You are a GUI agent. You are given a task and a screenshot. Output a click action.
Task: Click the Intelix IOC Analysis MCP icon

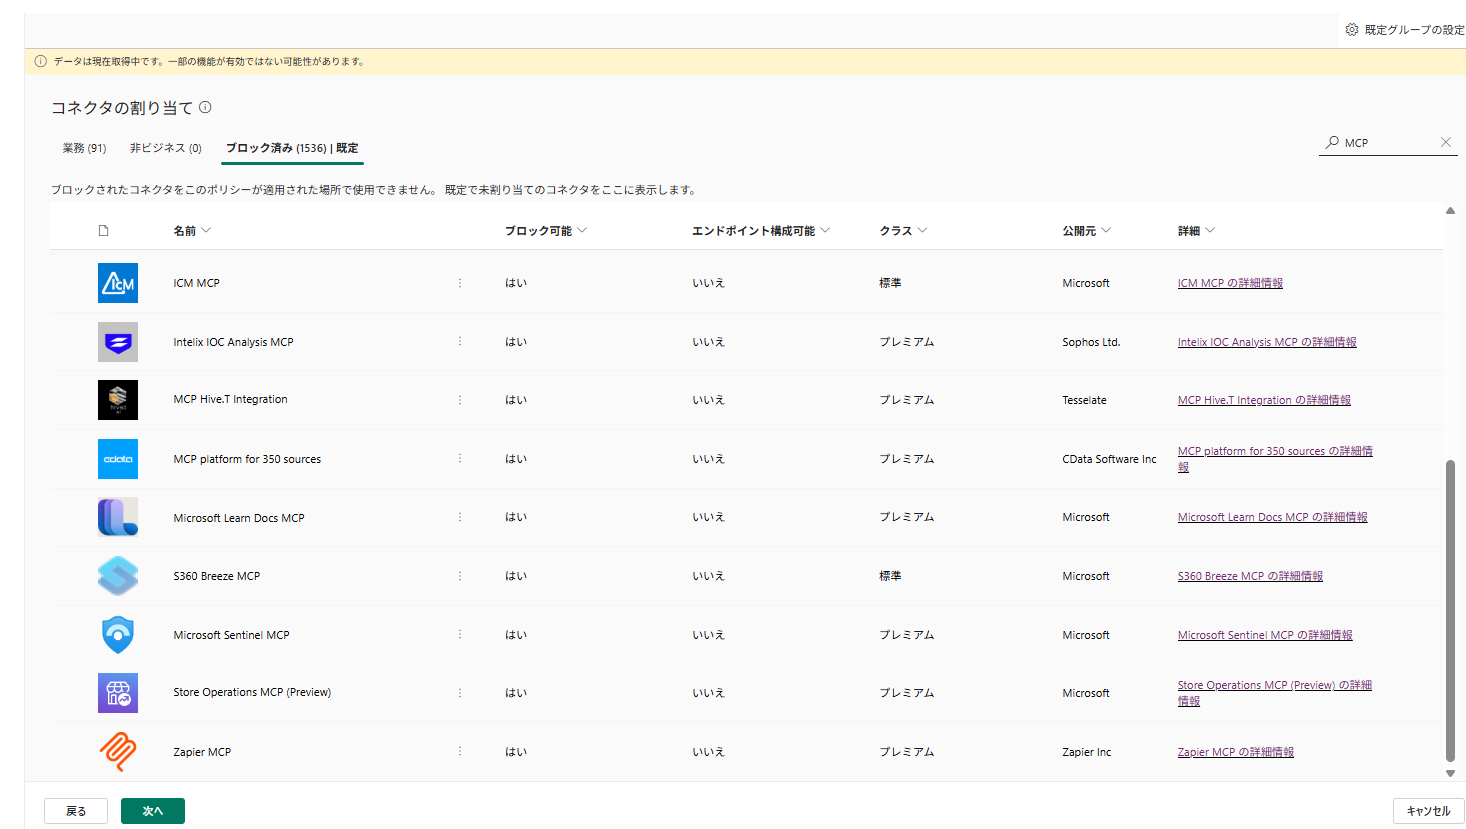pos(118,342)
